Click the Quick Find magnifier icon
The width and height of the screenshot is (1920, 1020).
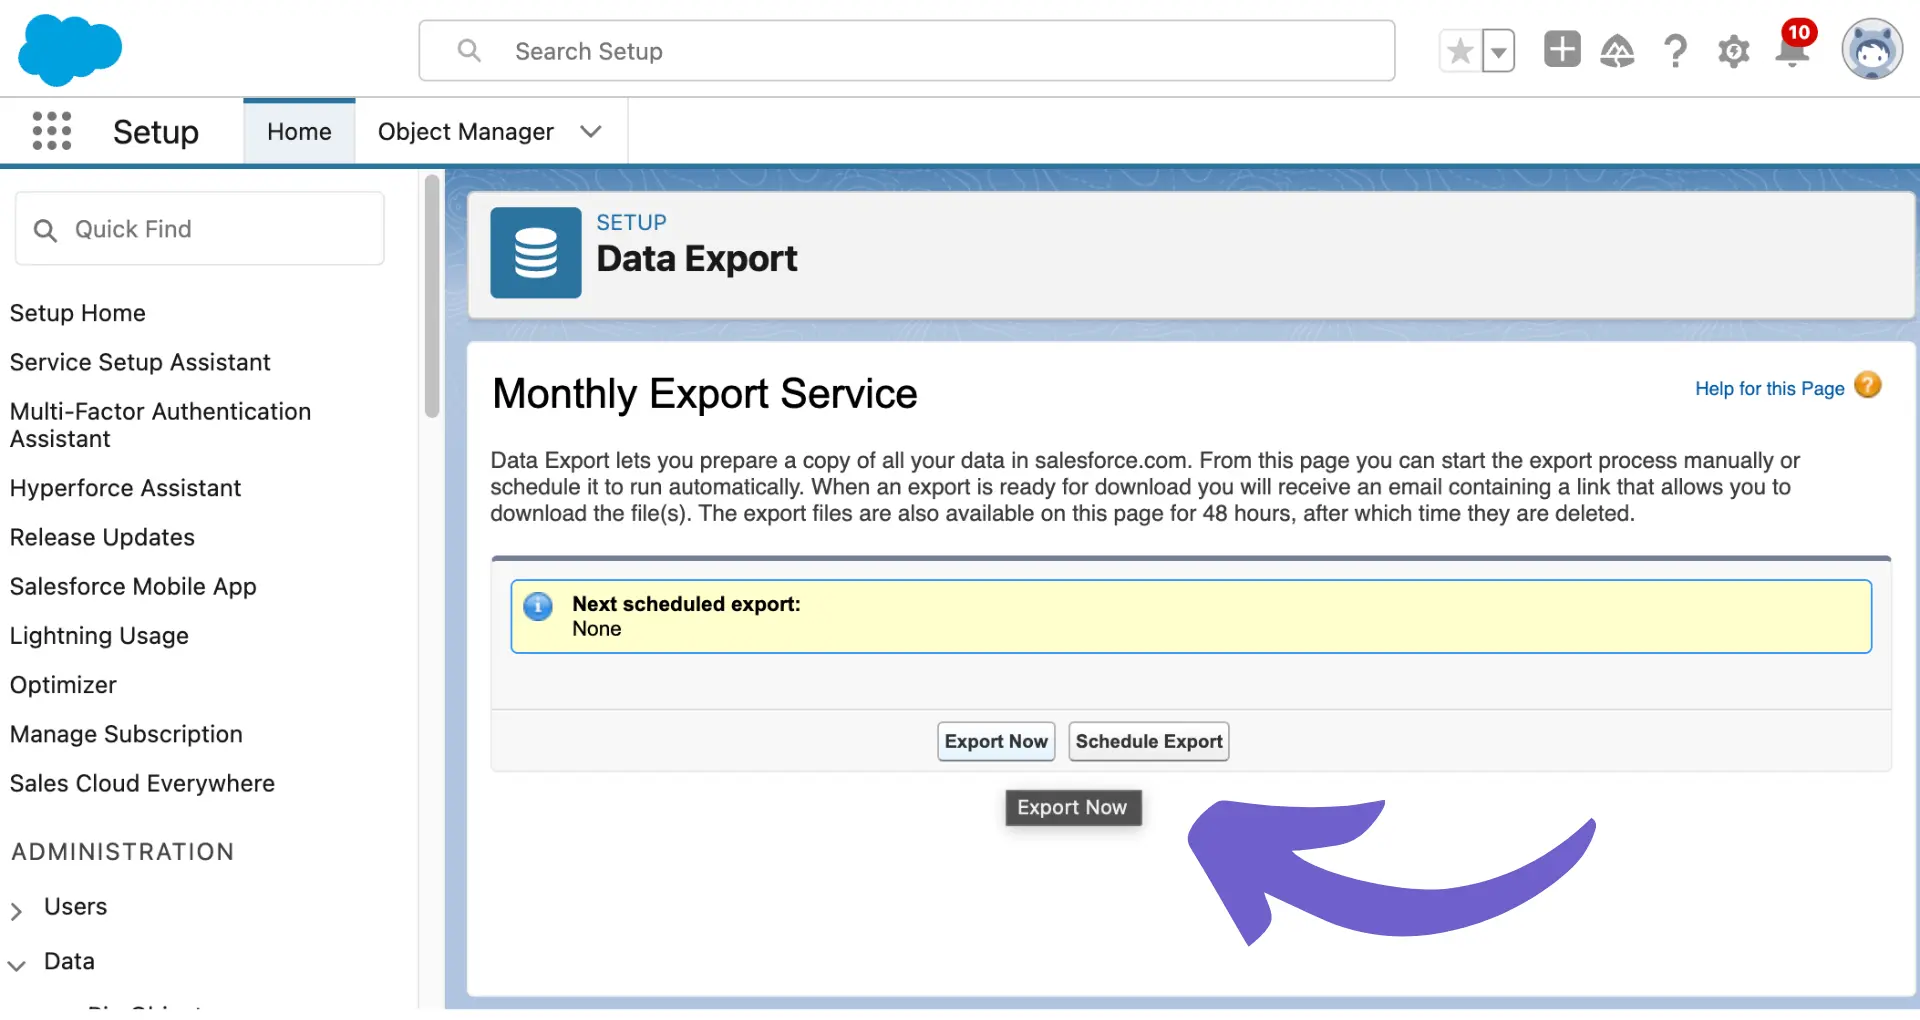[45, 230]
